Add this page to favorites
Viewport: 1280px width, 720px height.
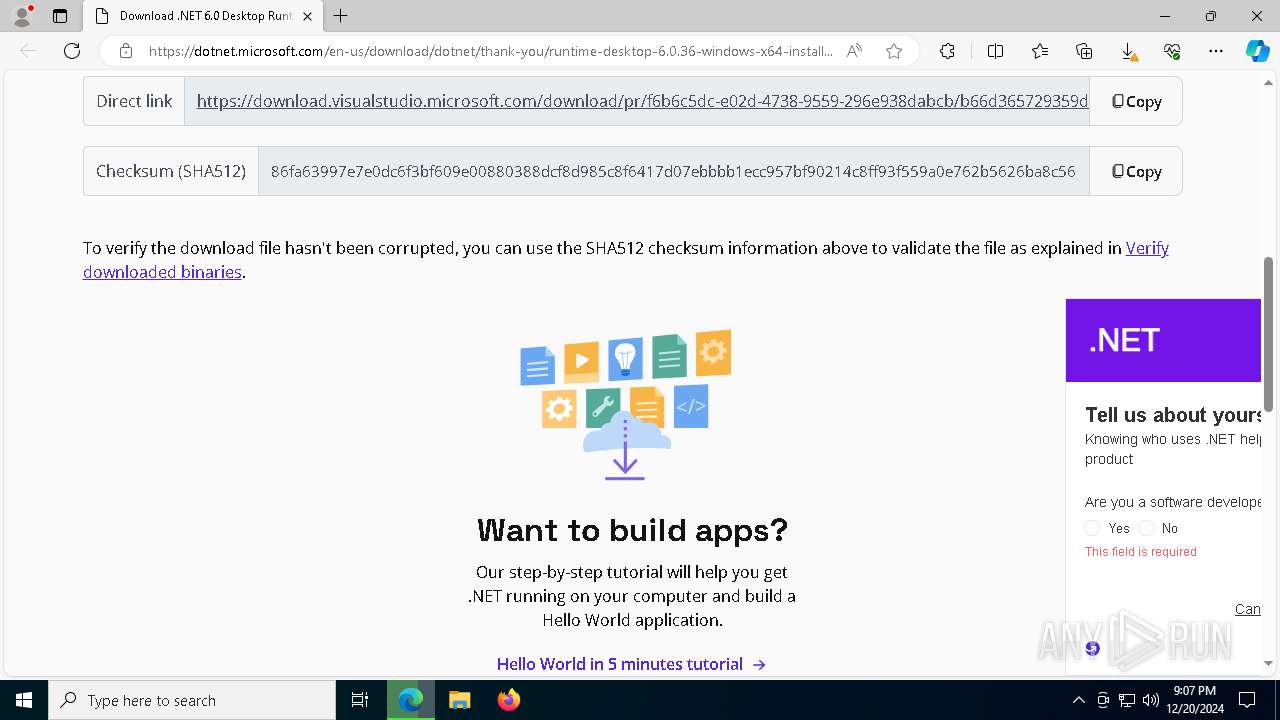(x=894, y=51)
